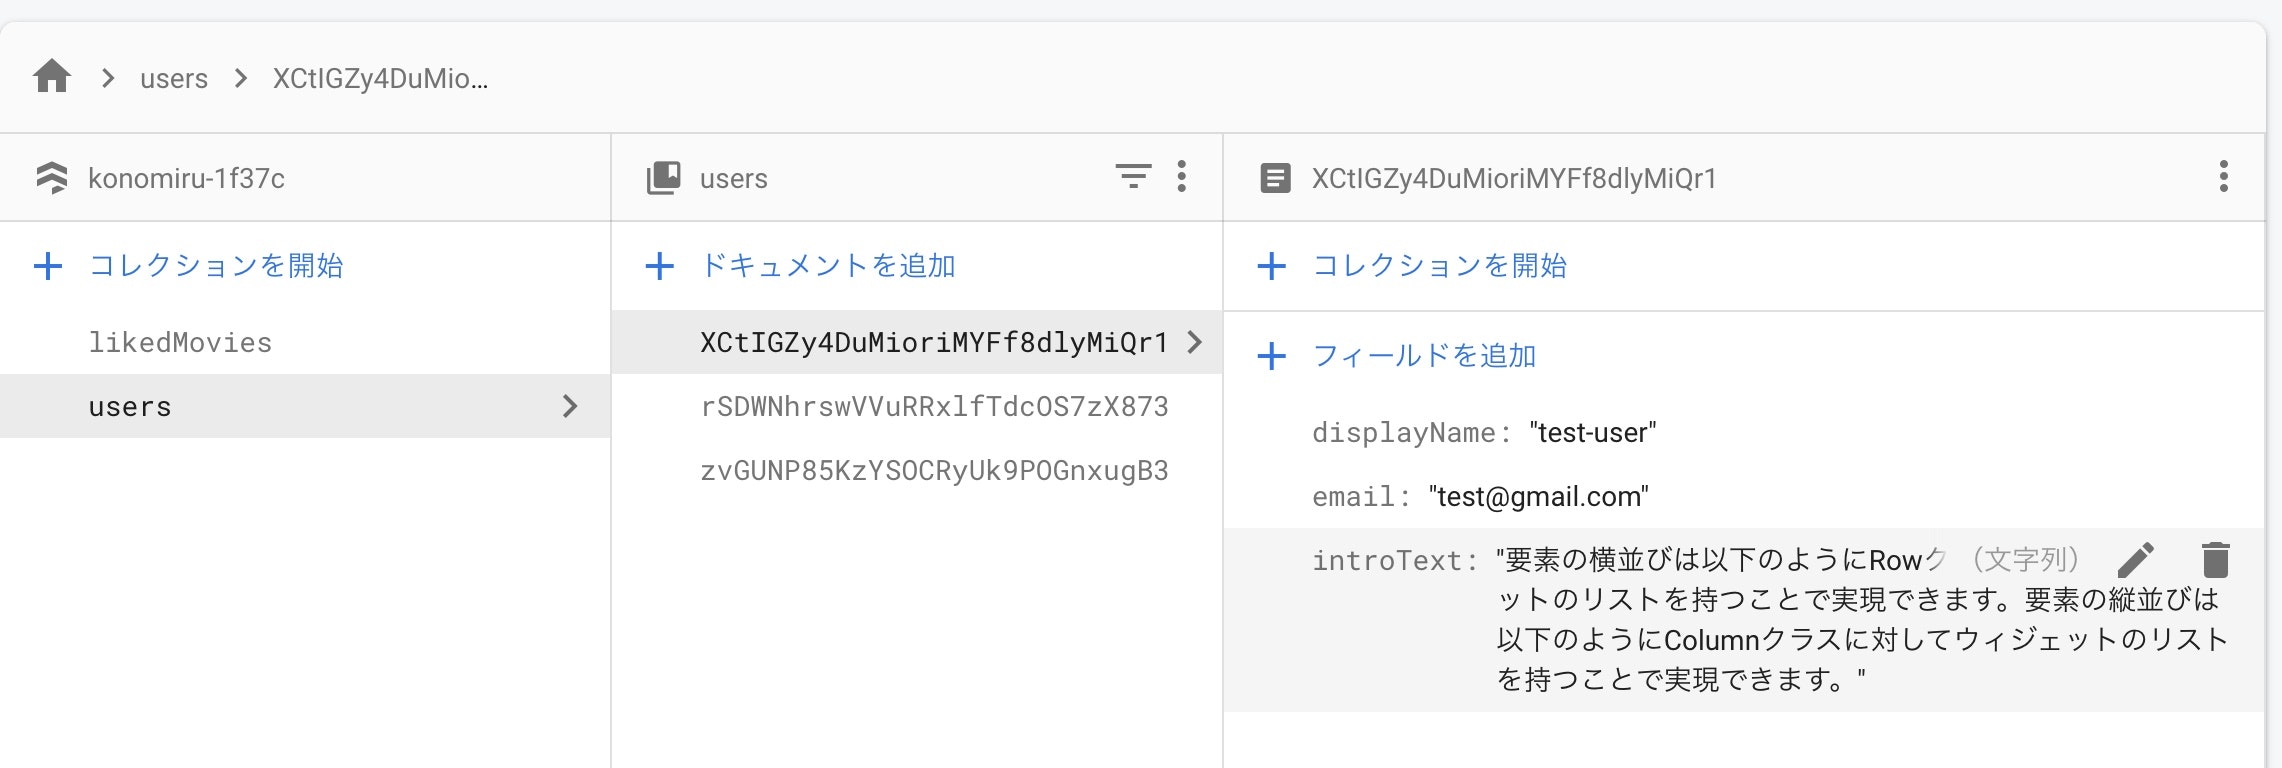The height and width of the screenshot is (768, 2282).
Task: Open document rSDWNhrswVVuRRxlfTdcOS7zX873
Action: pyautogui.click(x=934, y=407)
